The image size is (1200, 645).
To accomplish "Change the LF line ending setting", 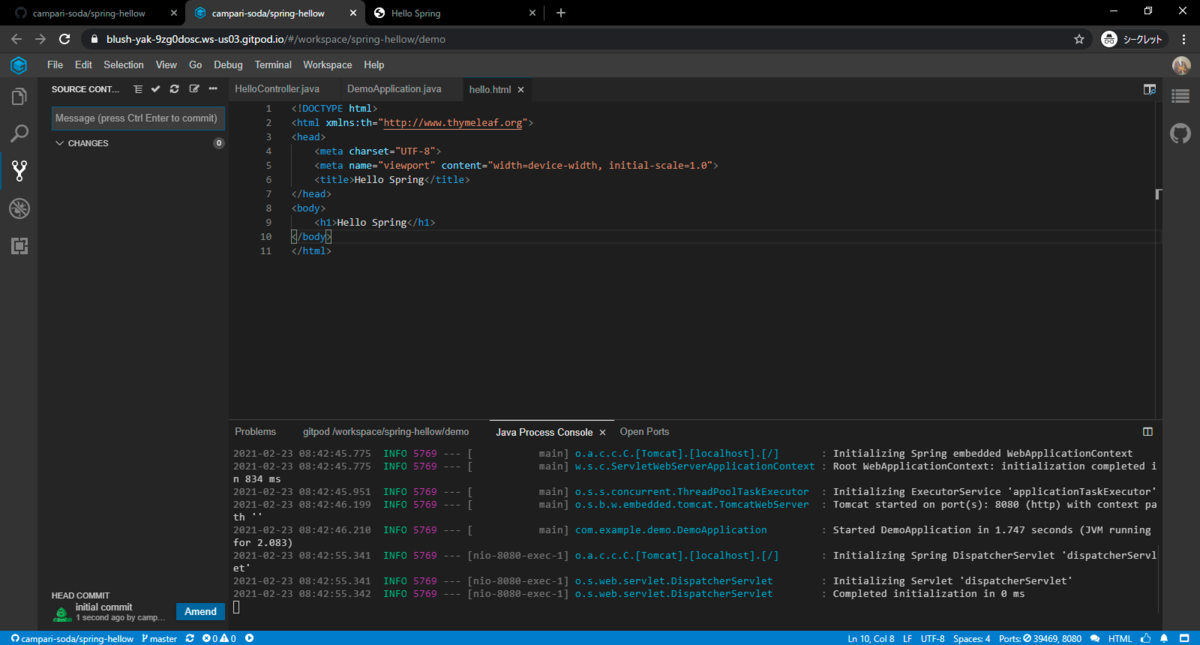I will point(907,638).
